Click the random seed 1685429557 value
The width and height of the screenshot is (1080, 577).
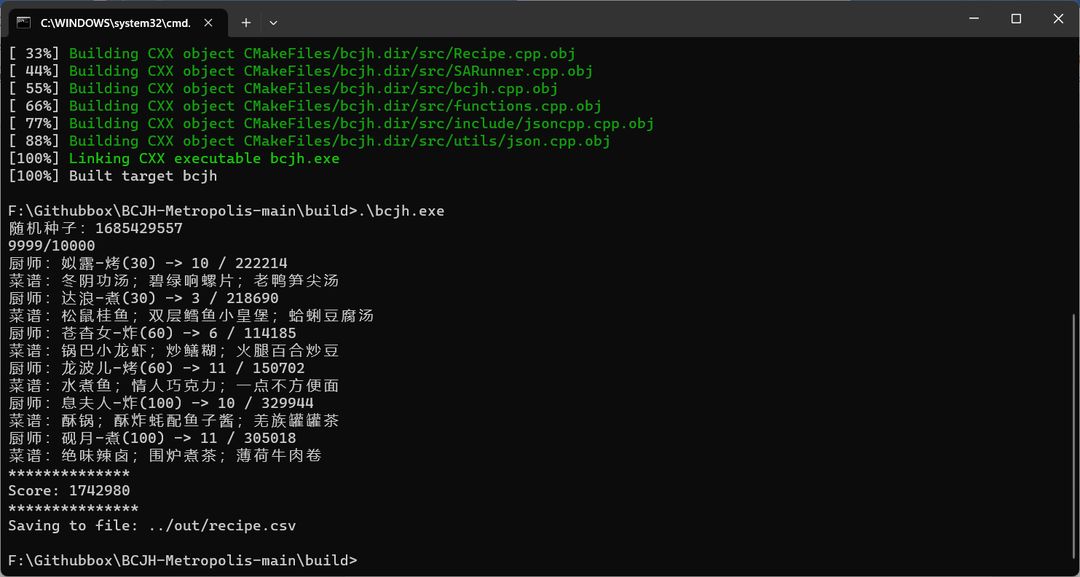(x=139, y=228)
